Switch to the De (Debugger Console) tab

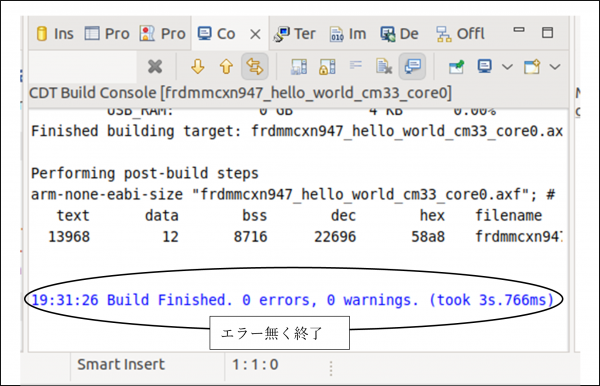coord(399,34)
